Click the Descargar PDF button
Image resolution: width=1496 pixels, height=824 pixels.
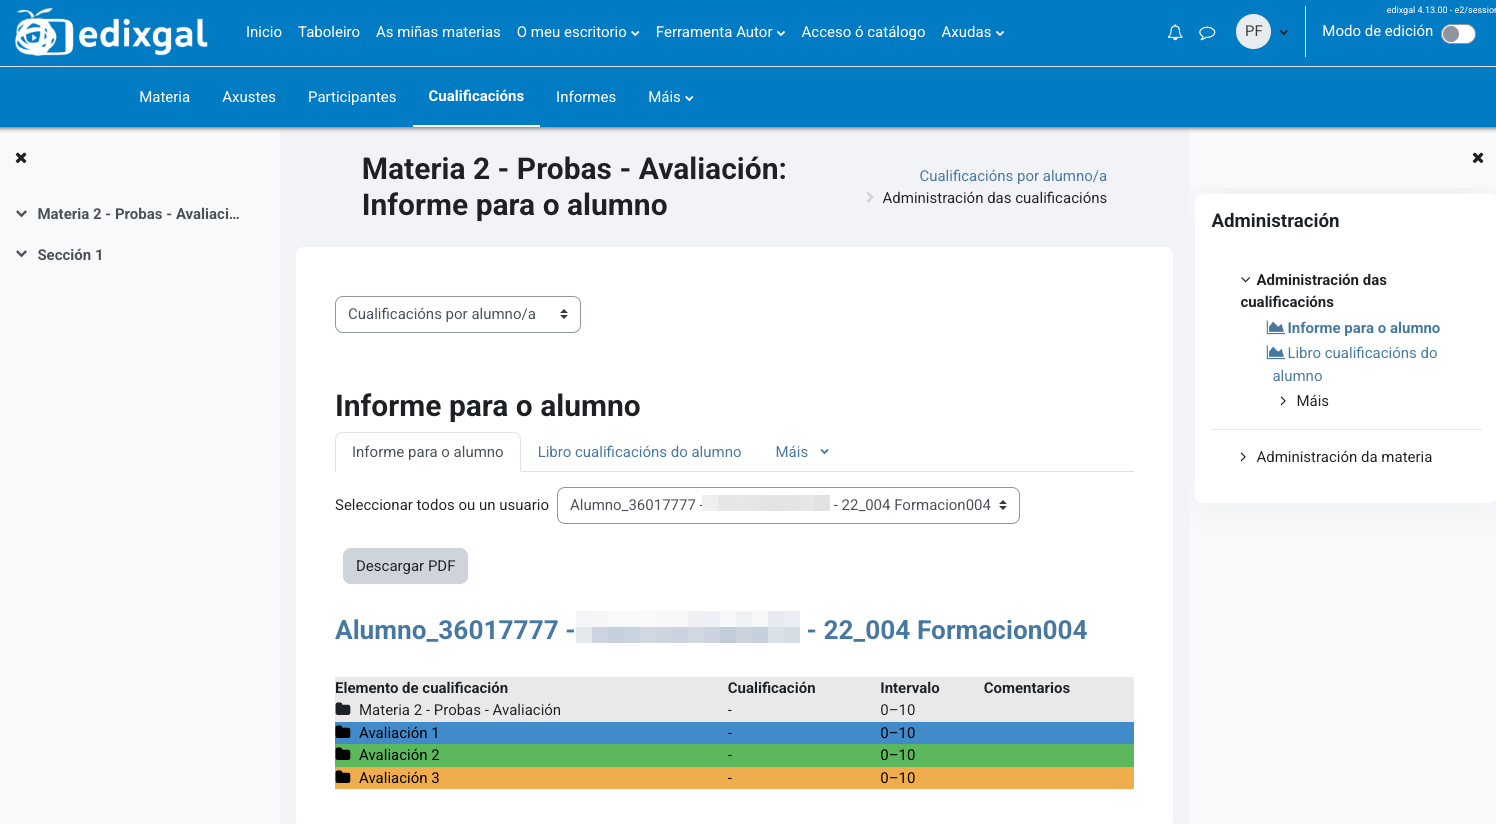(405, 565)
